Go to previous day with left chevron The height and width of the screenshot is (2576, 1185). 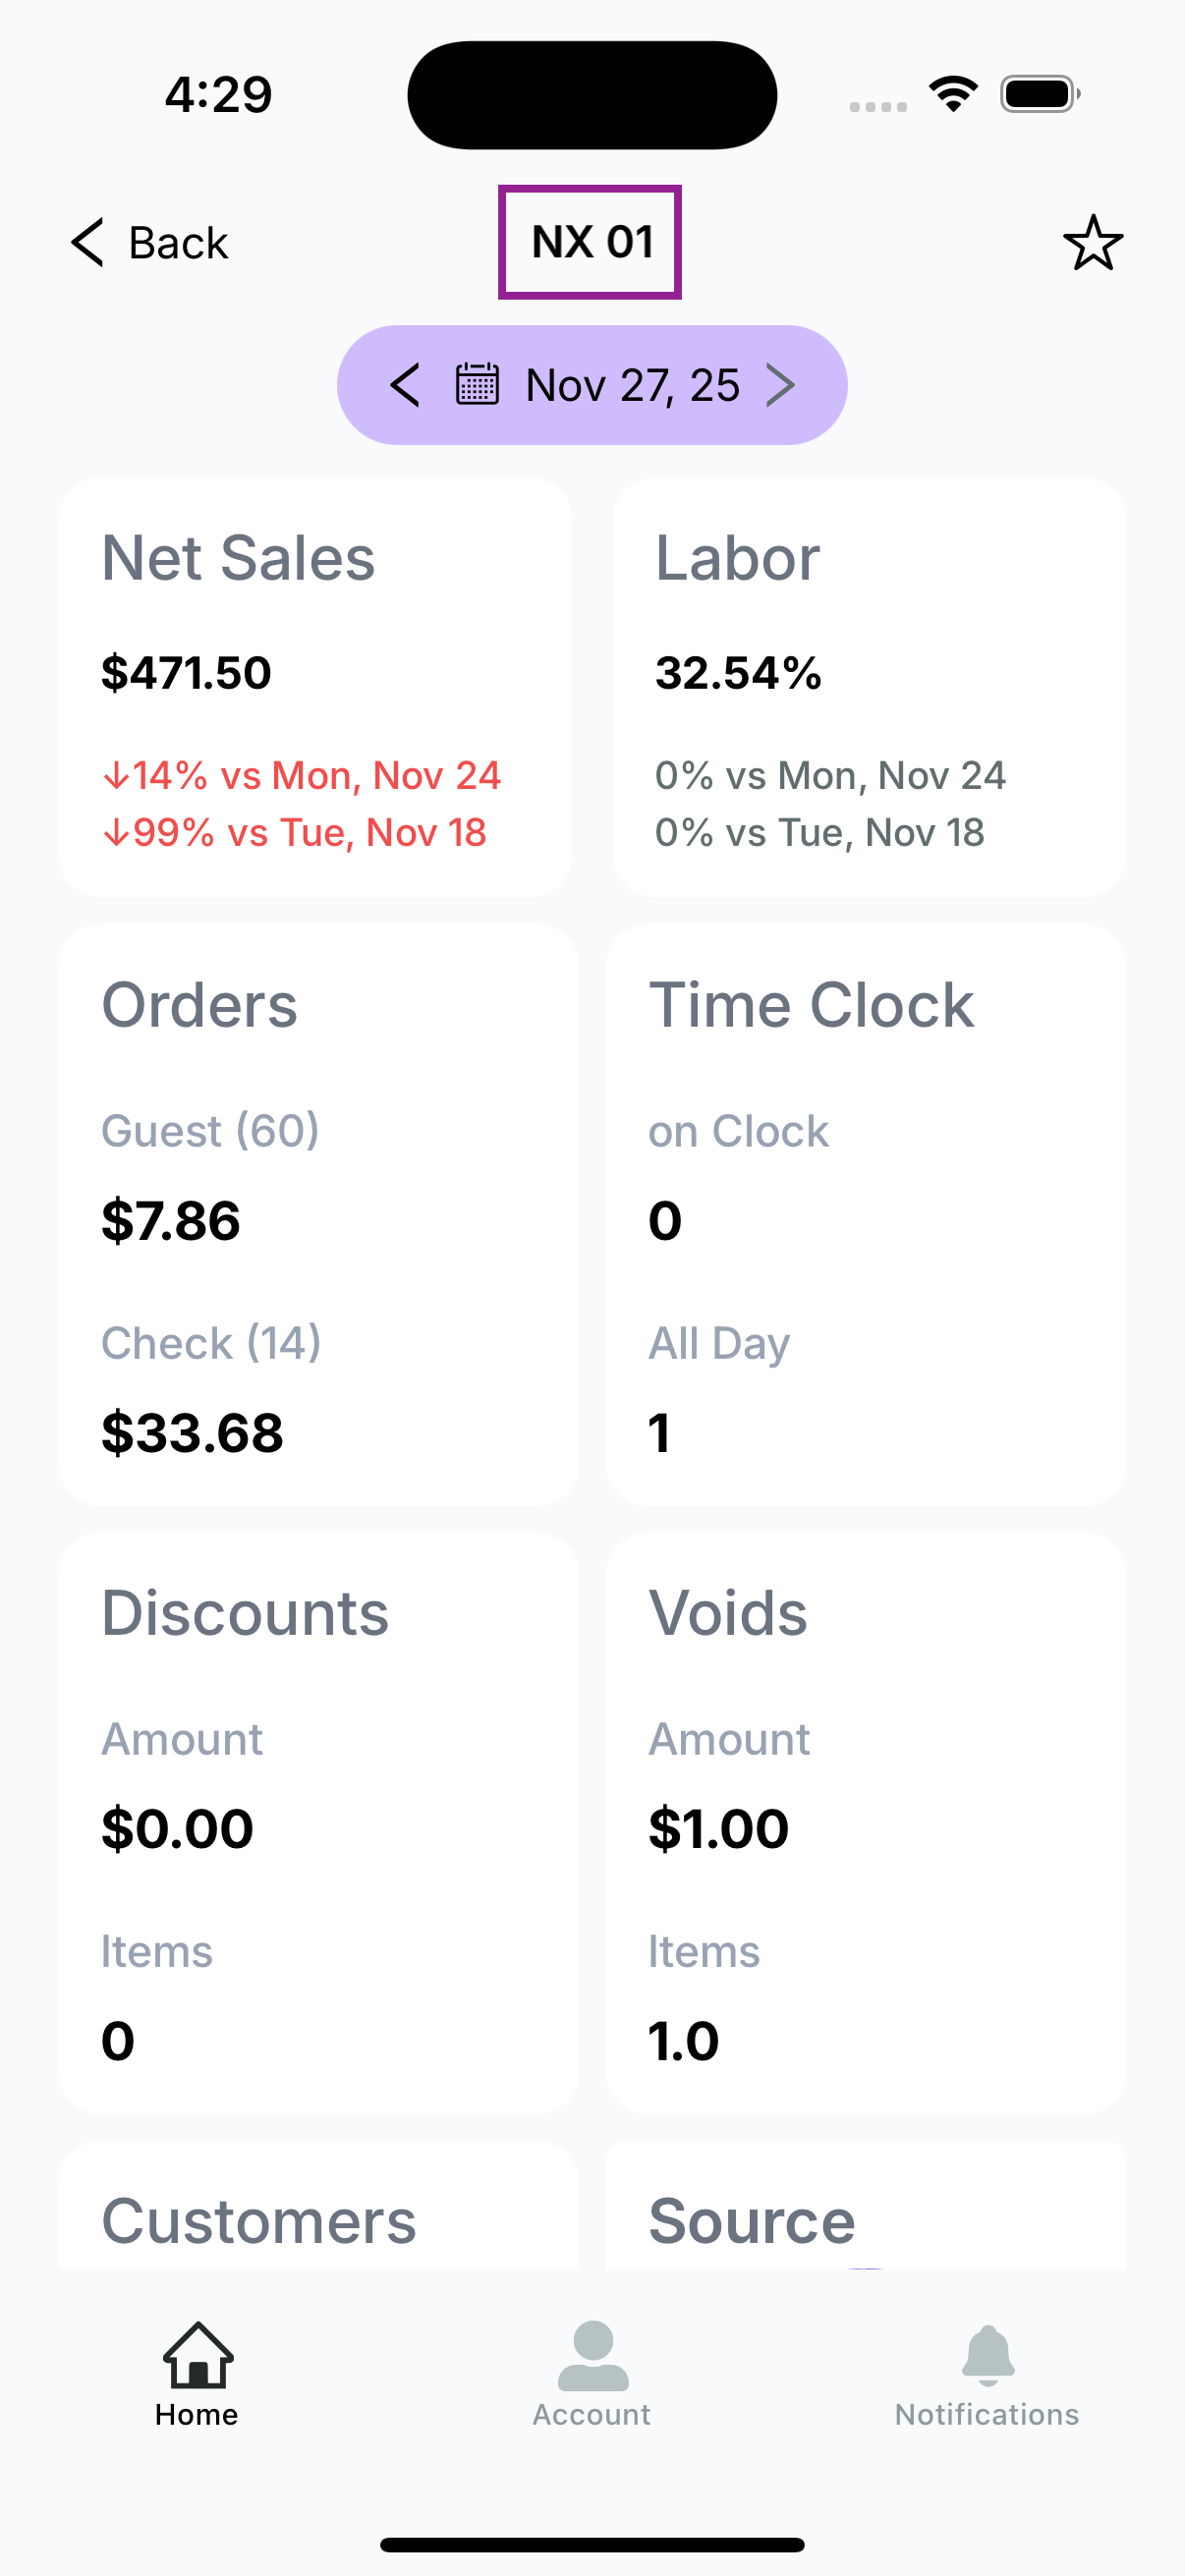click(x=405, y=385)
